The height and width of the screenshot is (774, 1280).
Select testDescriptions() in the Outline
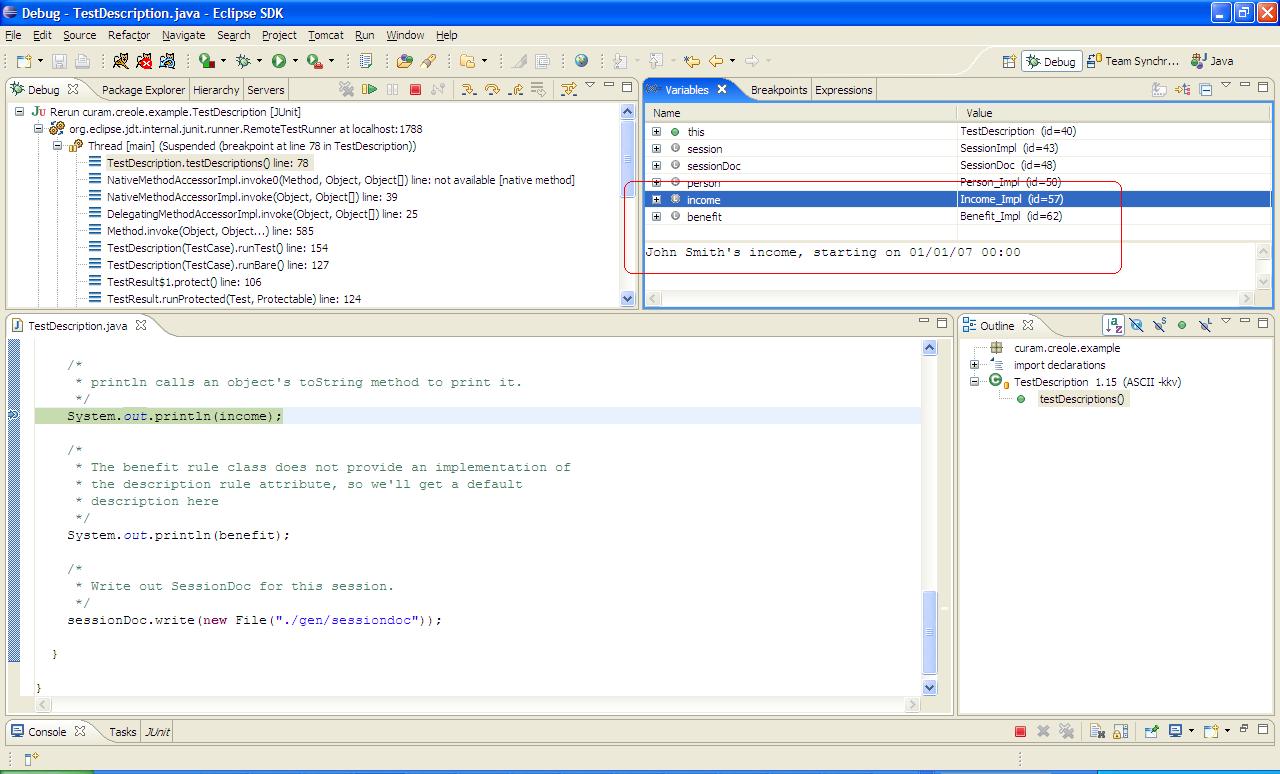(1082, 399)
